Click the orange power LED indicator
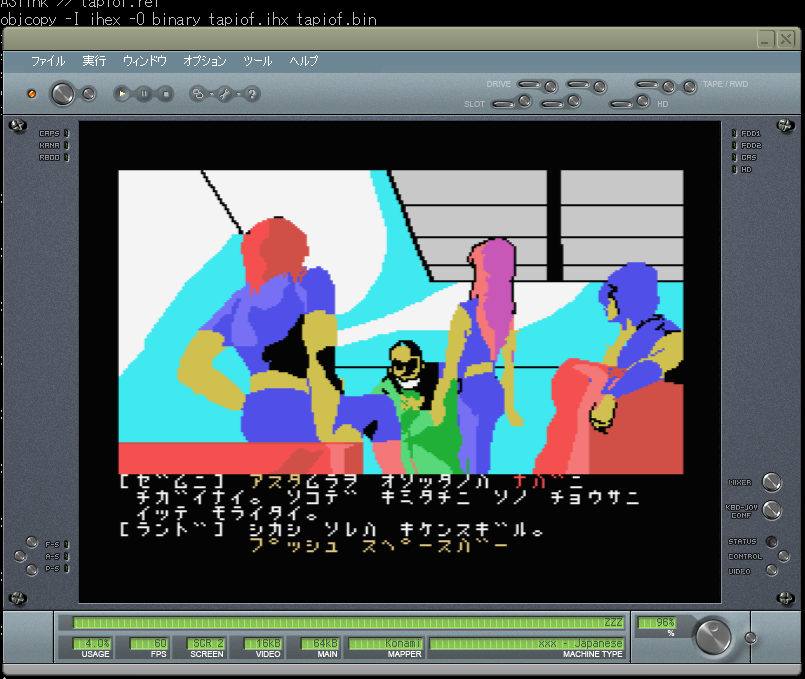This screenshot has height=679, width=805. (x=32, y=94)
